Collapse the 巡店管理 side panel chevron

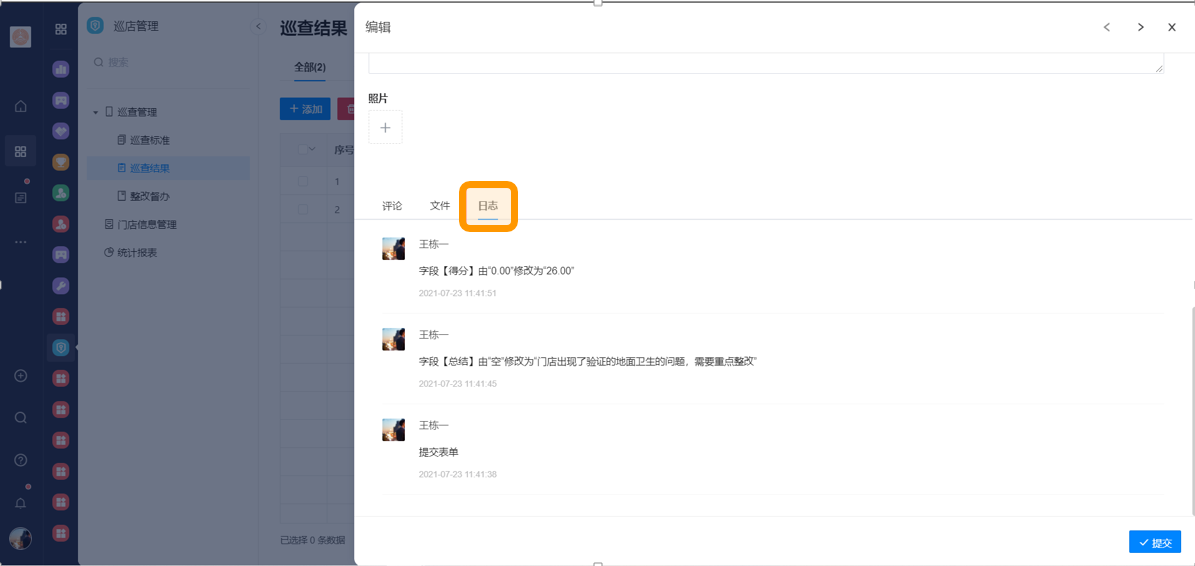[x=258, y=26]
